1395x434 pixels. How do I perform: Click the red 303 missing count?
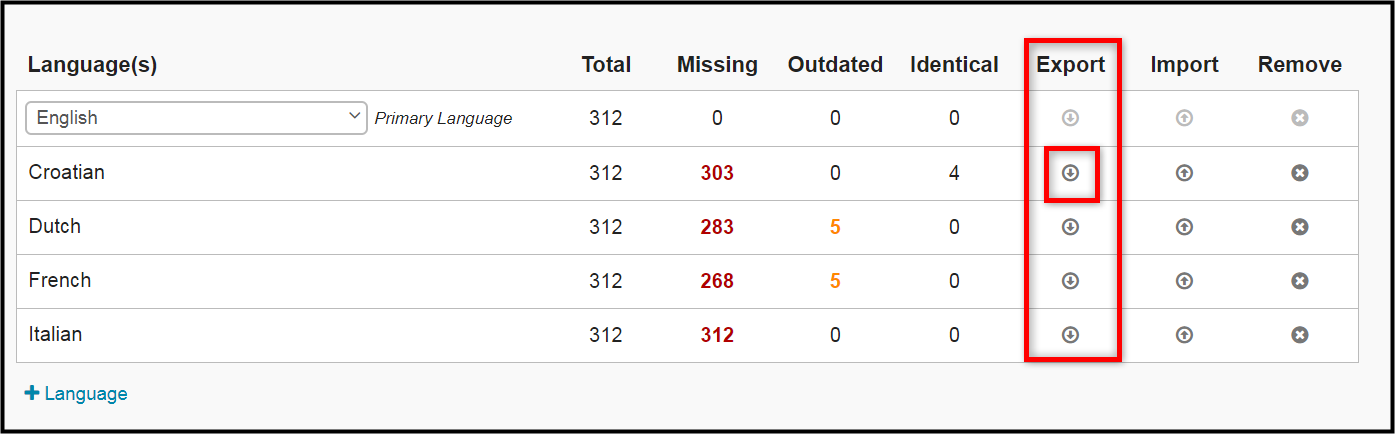(717, 173)
